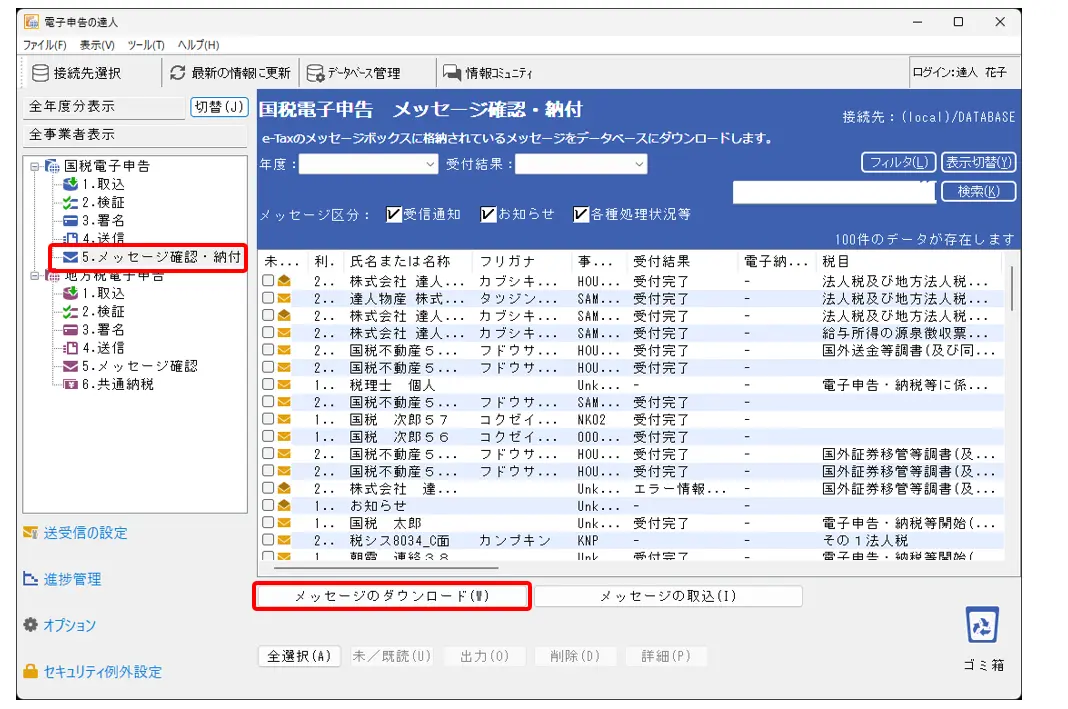1068x709 pixels.
Task: Open the 情報コミュニティ icon
Action: (x=451, y=73)
